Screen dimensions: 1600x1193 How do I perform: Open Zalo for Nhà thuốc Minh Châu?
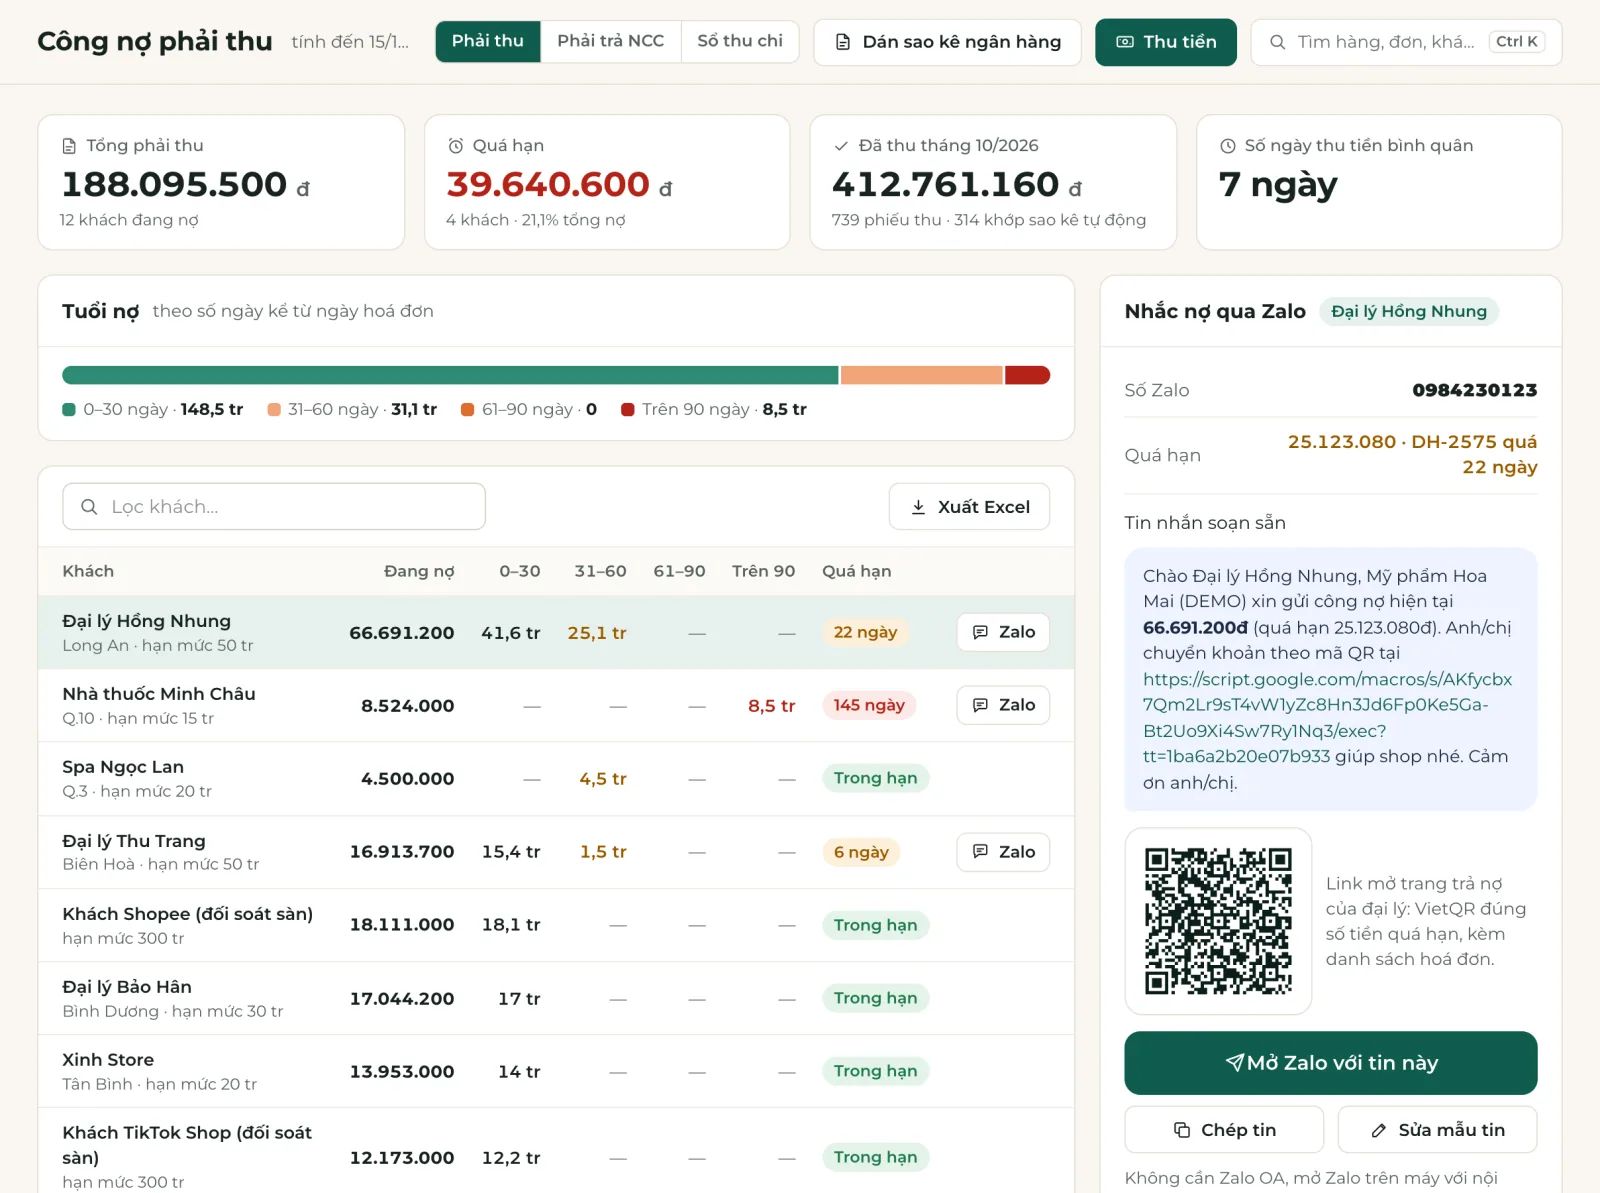[1003, 705]
